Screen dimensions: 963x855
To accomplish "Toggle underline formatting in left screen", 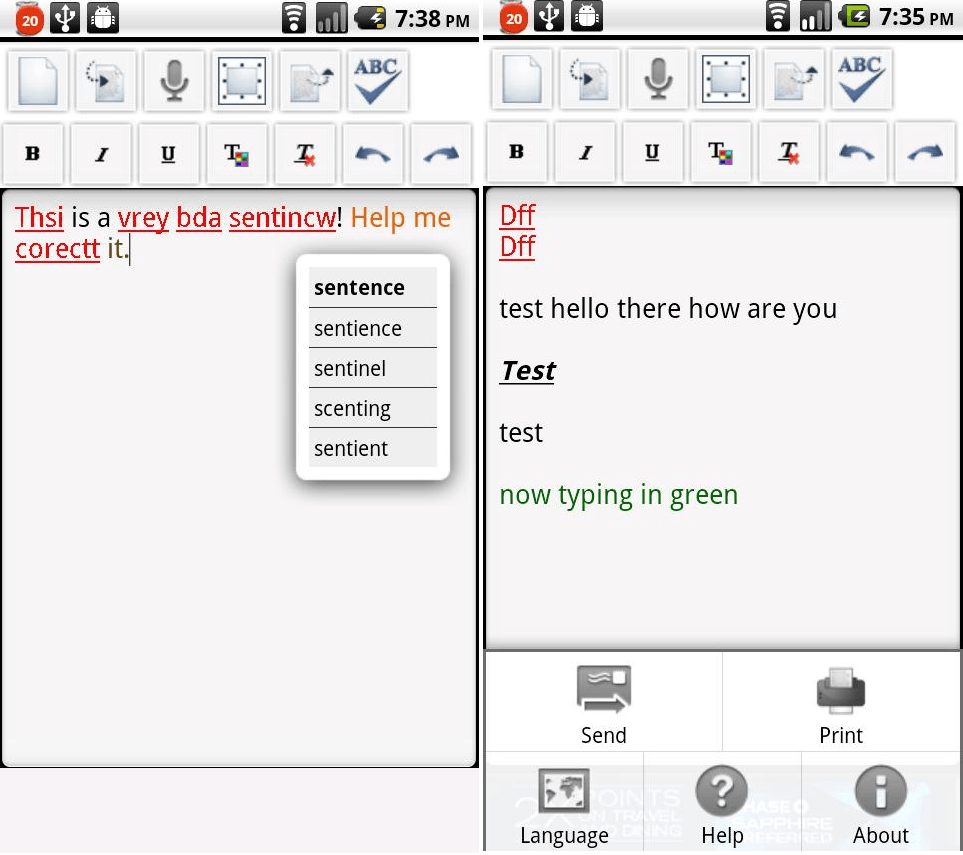I will [x=169, y=154].
